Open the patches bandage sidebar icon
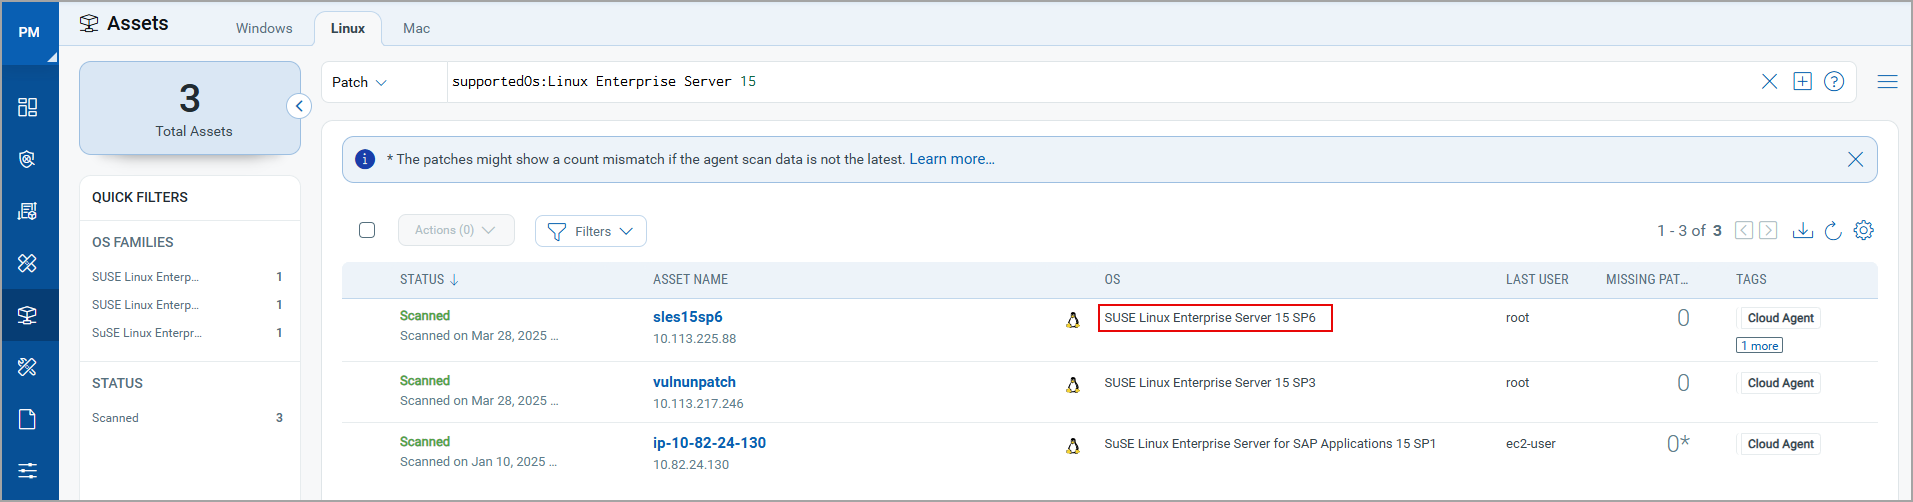 28,263
